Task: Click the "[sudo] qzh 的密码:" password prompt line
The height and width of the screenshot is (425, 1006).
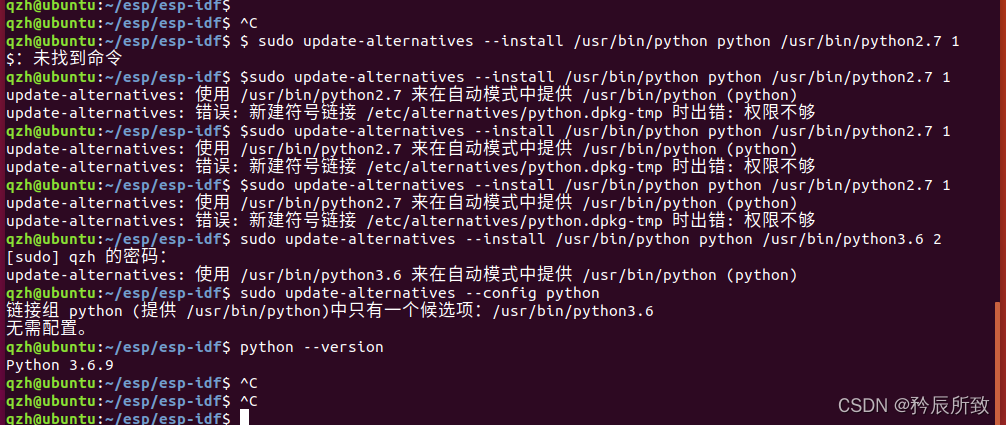Action: 87,256
